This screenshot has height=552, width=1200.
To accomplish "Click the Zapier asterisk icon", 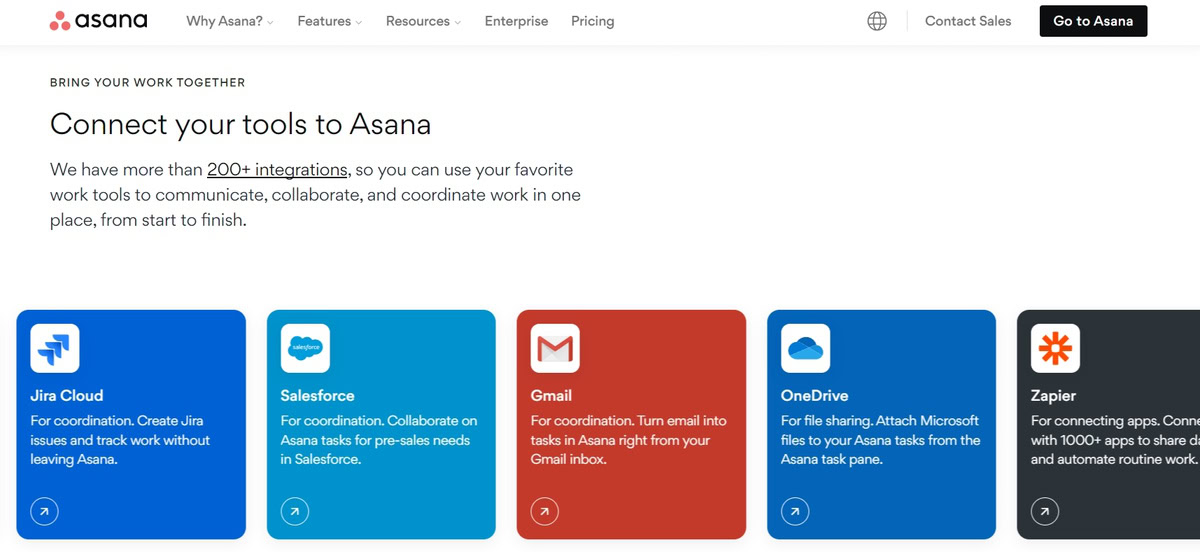I will point(1055,348).
